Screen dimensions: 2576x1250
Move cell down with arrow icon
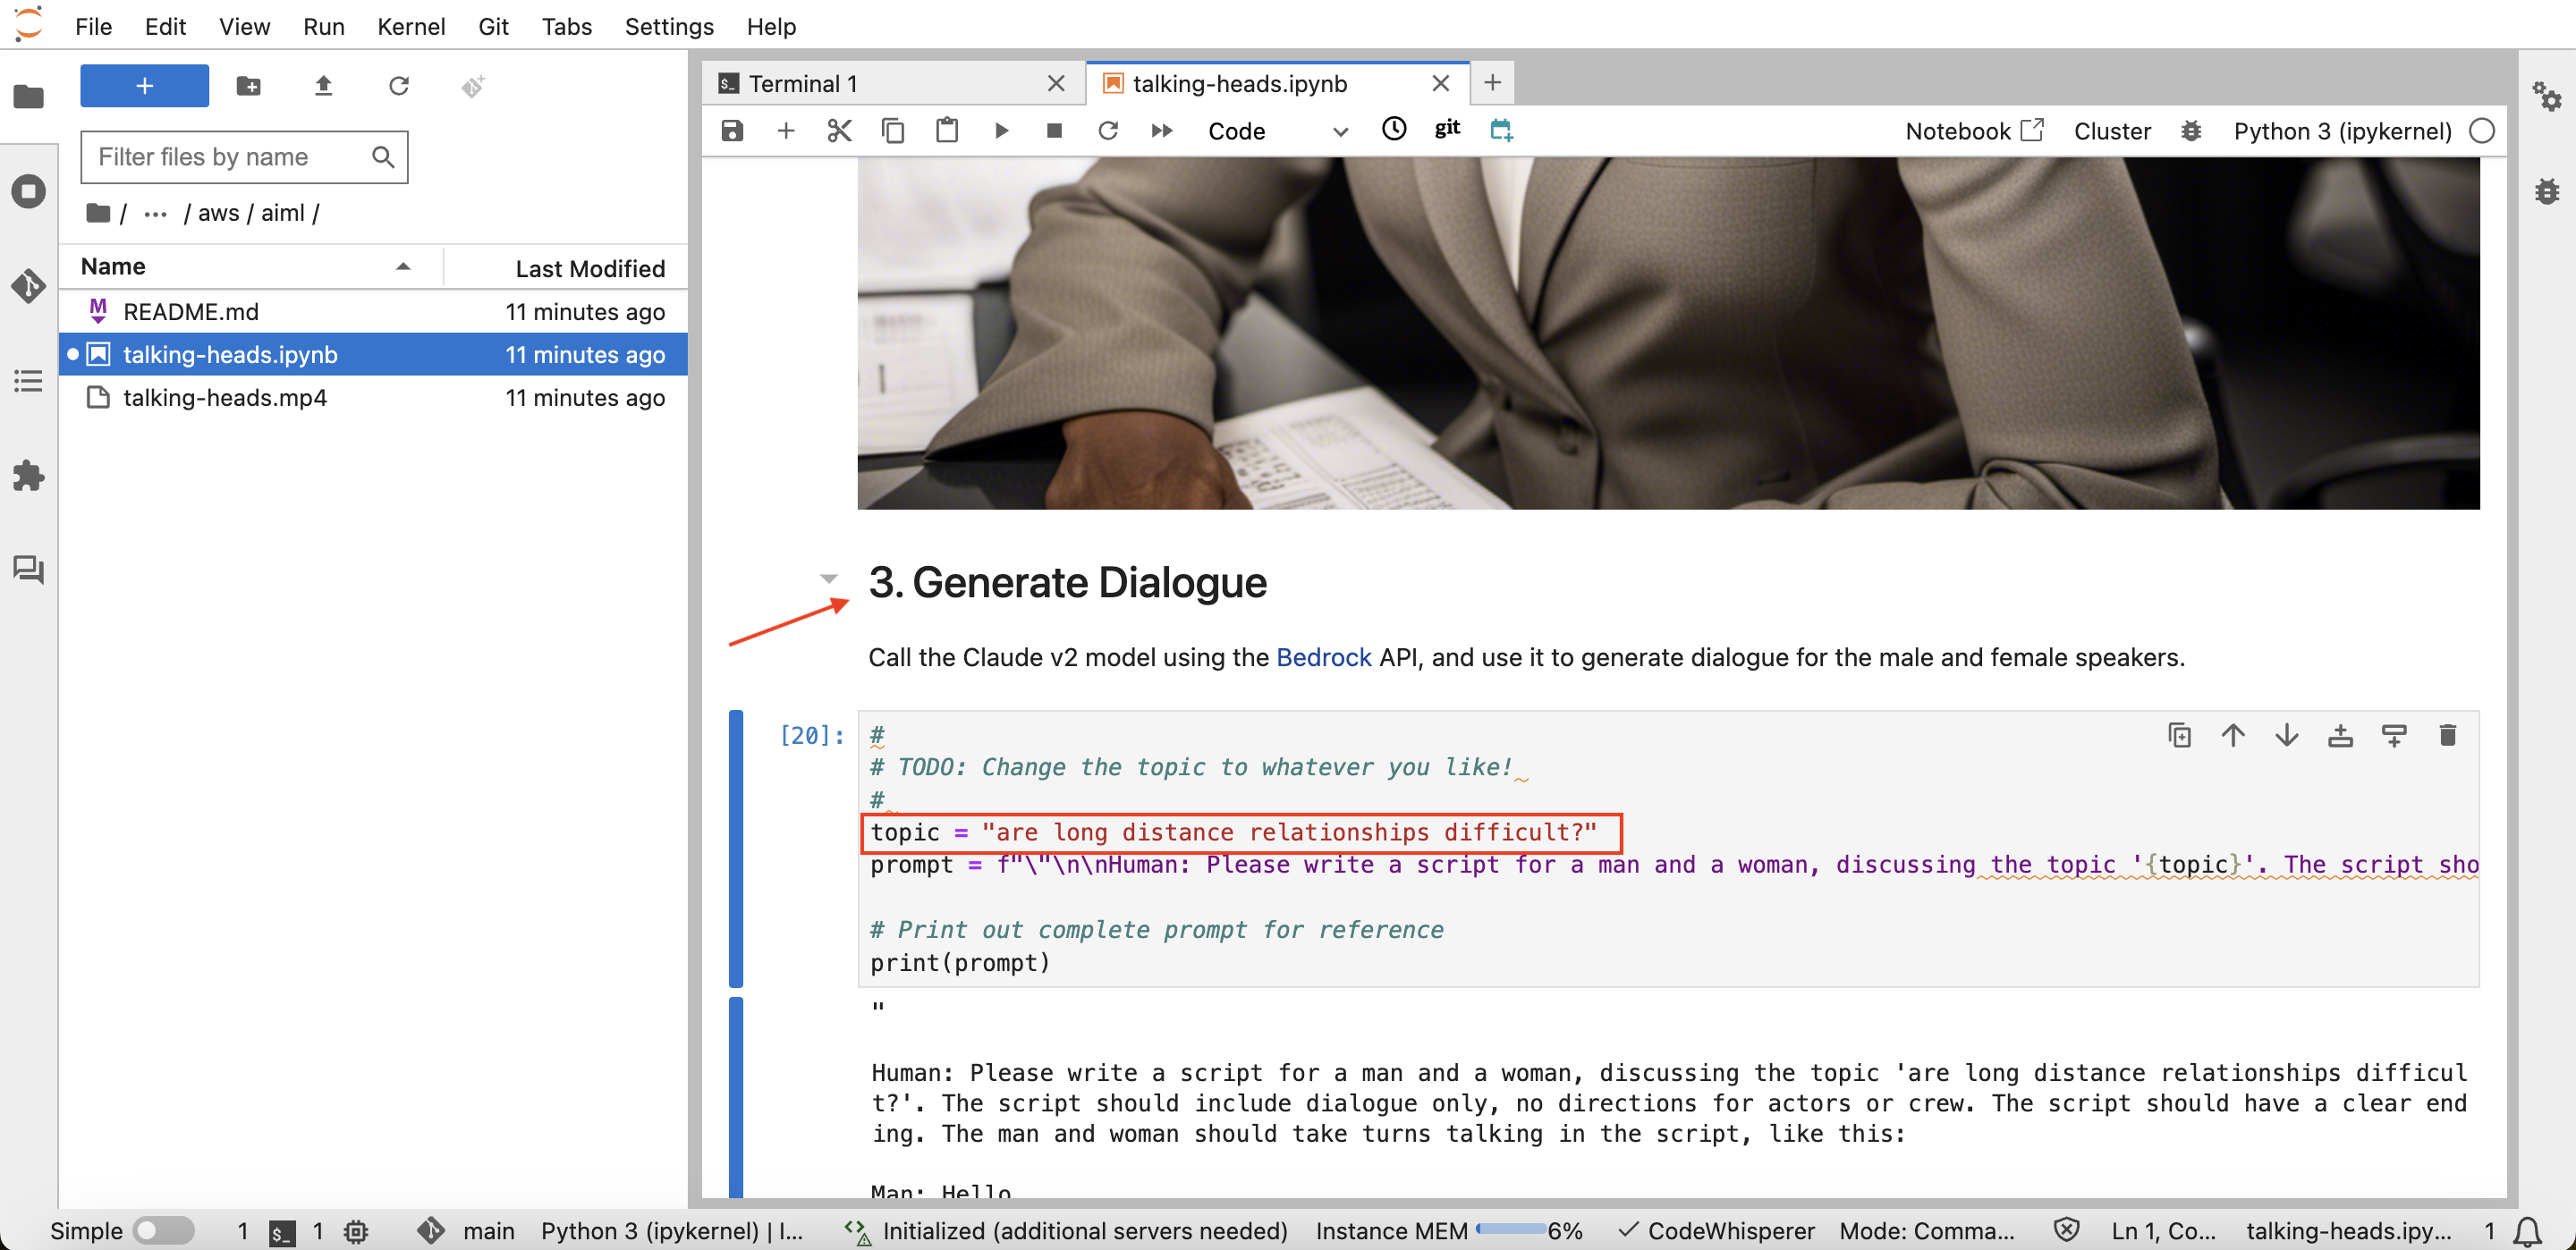pos(2286,736)
